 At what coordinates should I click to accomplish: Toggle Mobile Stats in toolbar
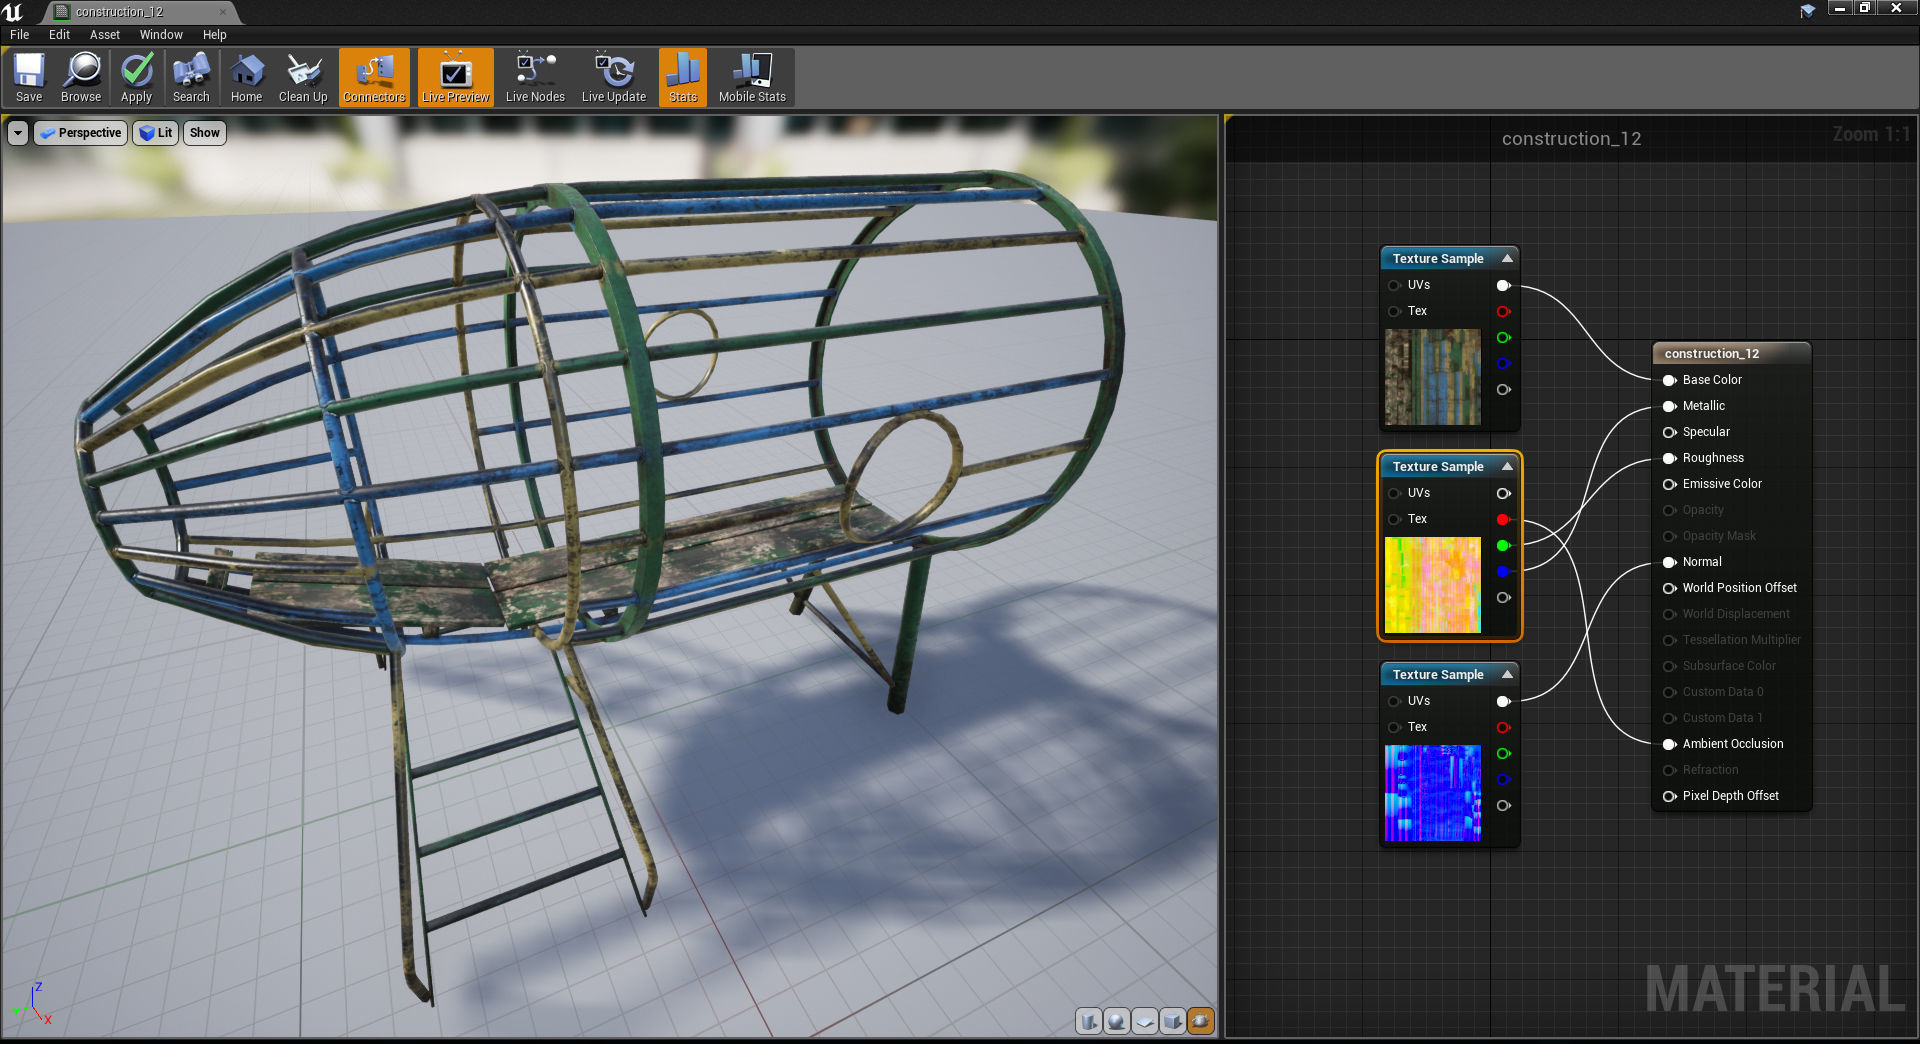[x=752, y=77]
